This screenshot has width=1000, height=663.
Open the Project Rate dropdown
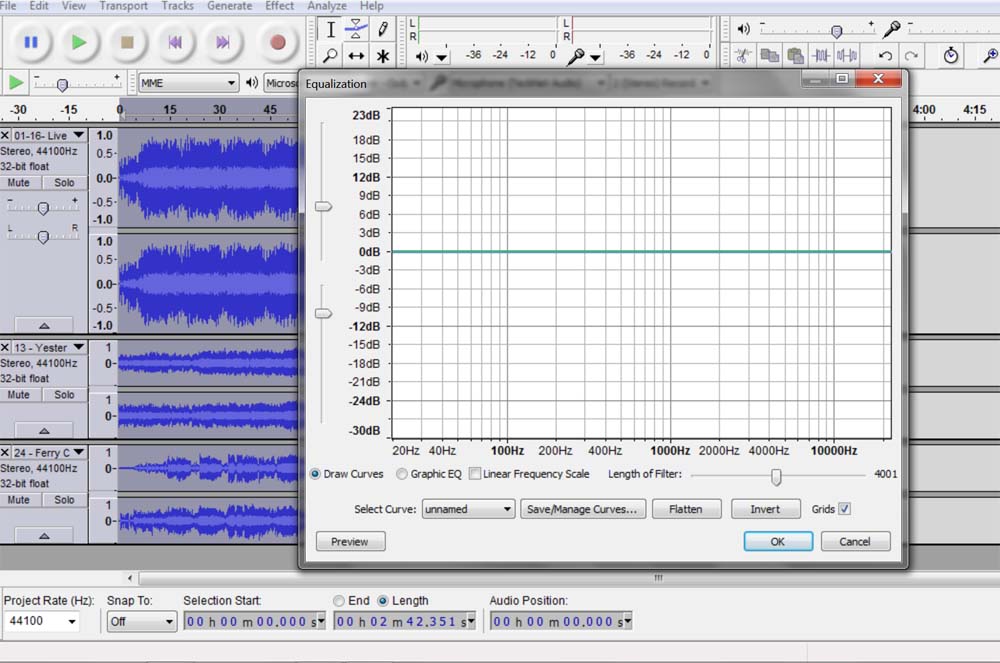(x=42, y=622)
